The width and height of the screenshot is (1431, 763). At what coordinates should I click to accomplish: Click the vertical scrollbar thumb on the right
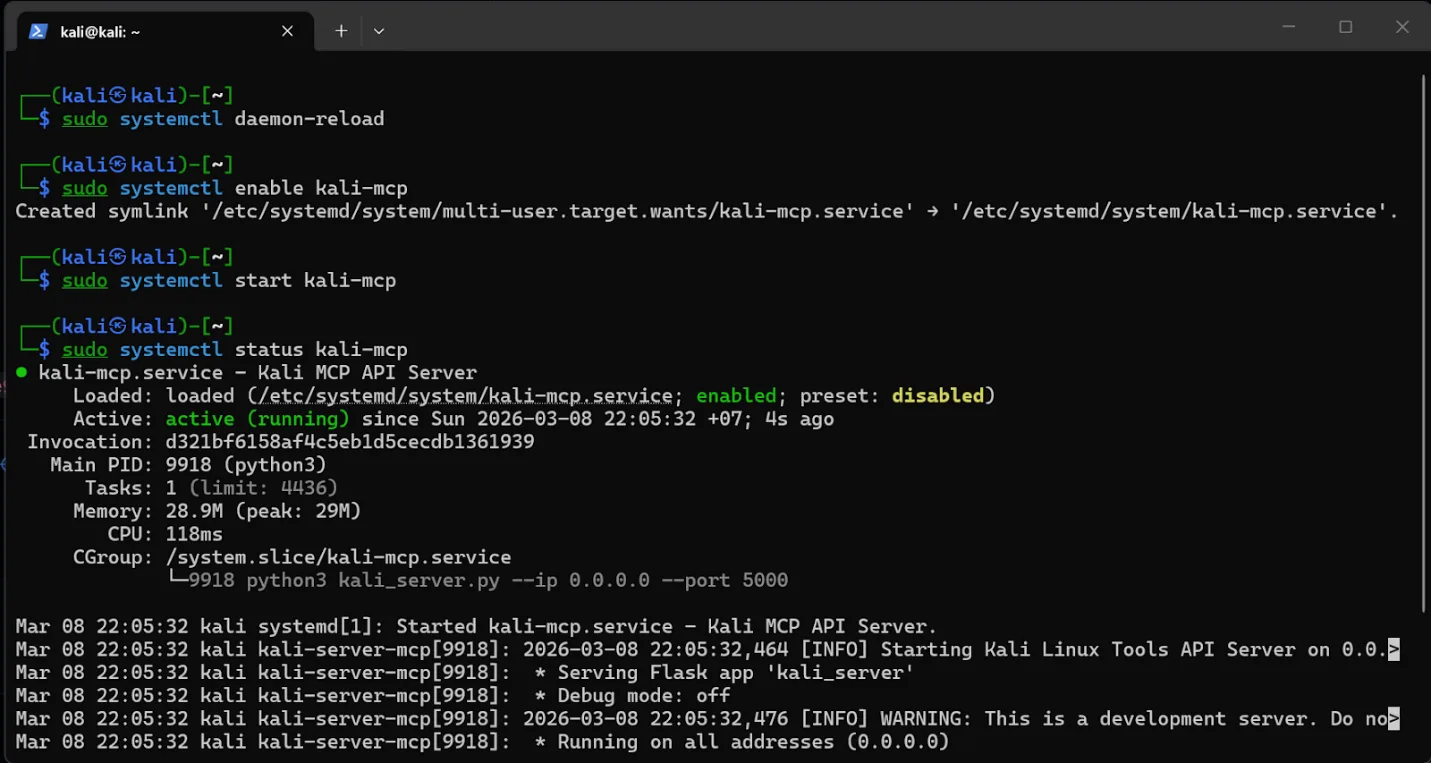click(1423, 340)
